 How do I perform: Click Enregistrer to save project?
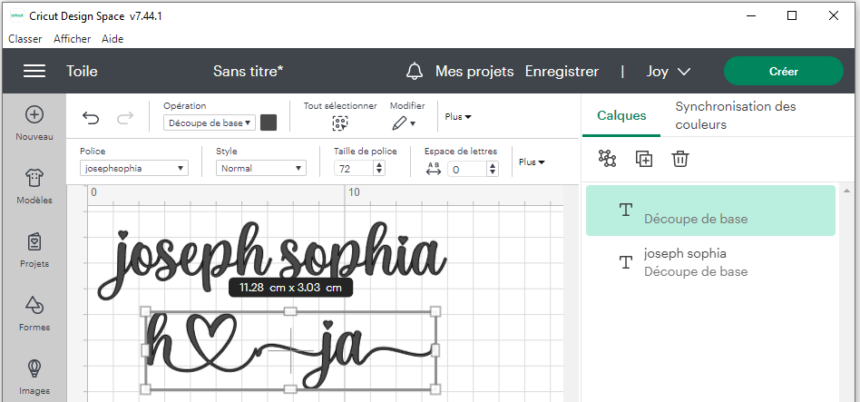[562, 71]
